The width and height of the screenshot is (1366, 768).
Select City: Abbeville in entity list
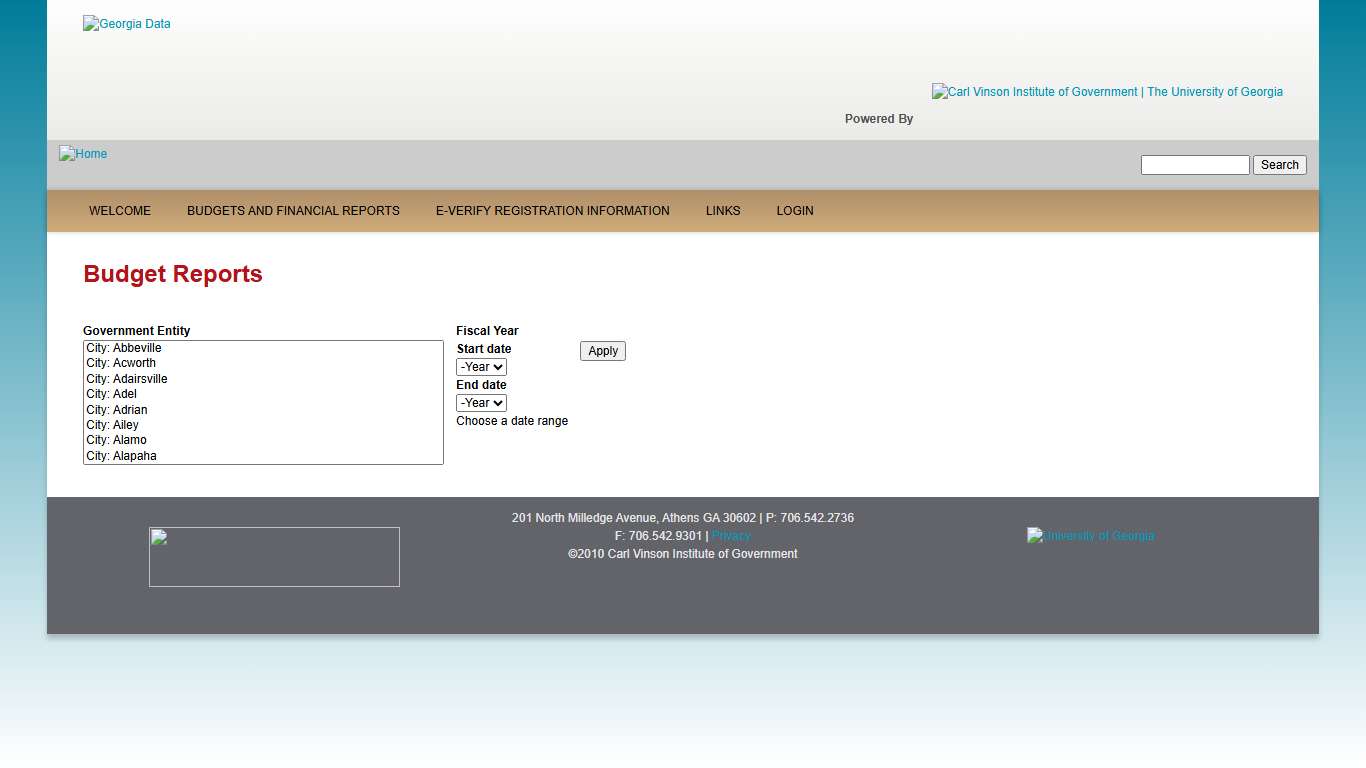tap(124, 348)
